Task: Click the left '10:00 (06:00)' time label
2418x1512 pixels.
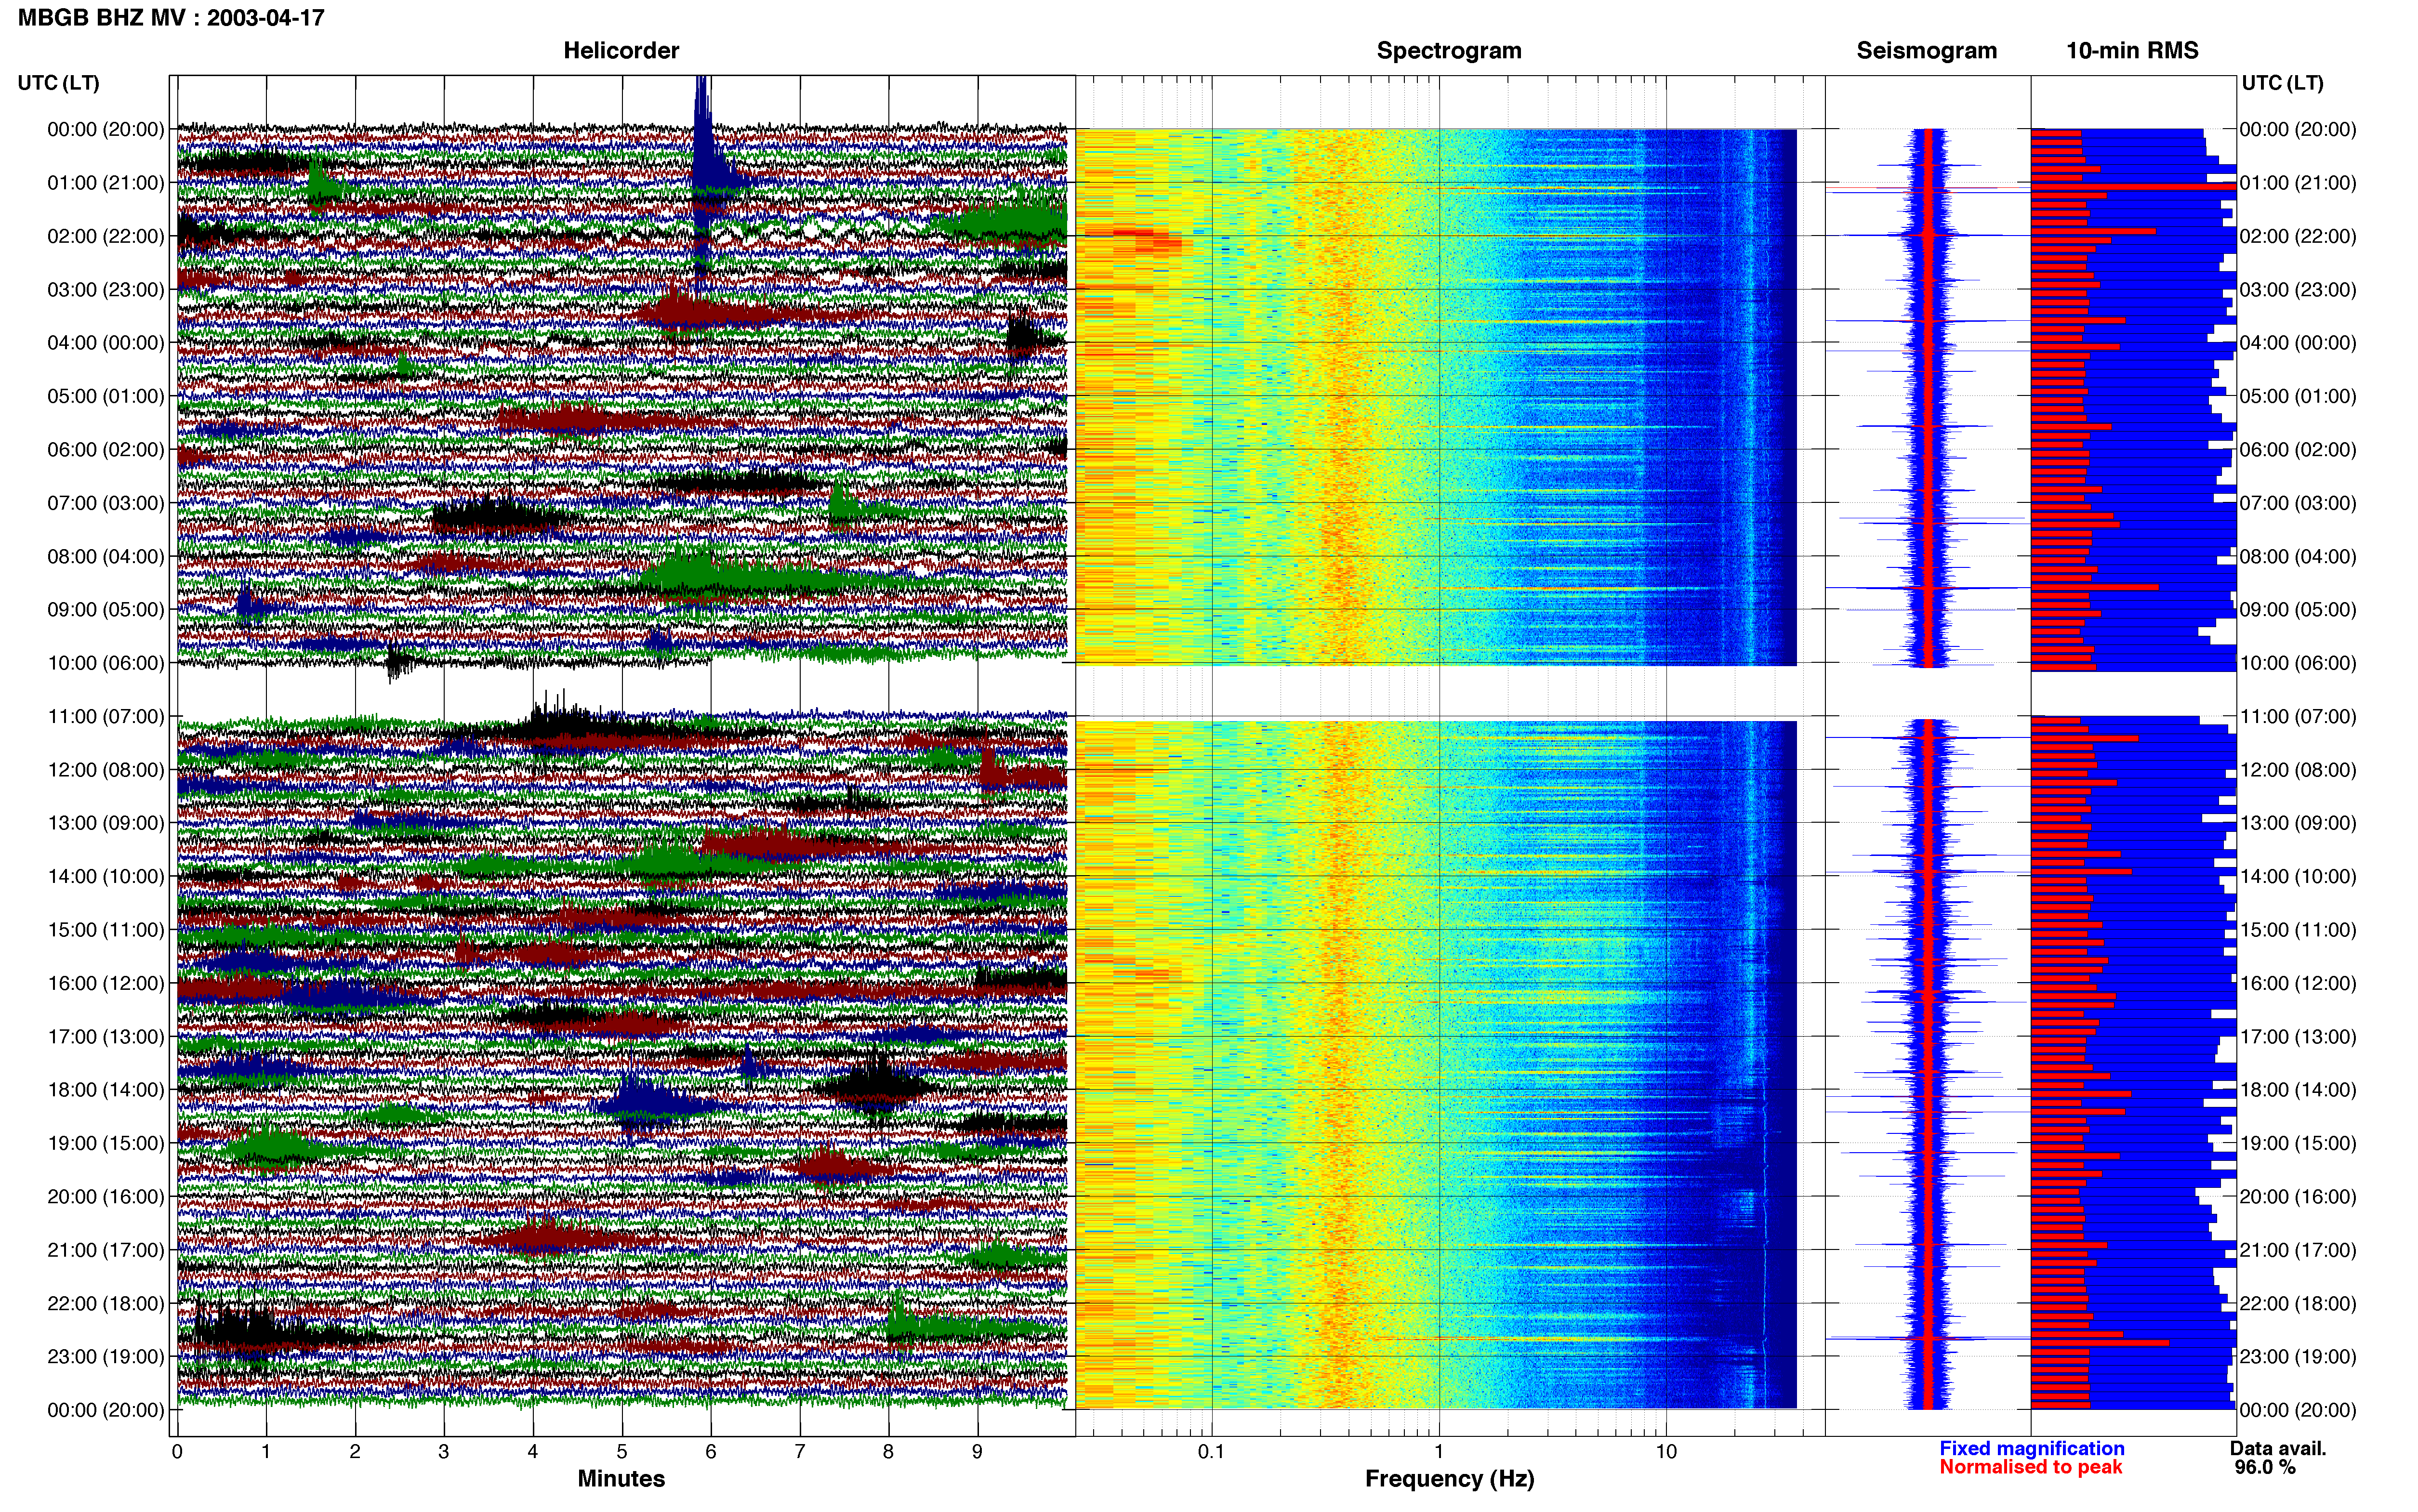Action: (x=105, y=662)
